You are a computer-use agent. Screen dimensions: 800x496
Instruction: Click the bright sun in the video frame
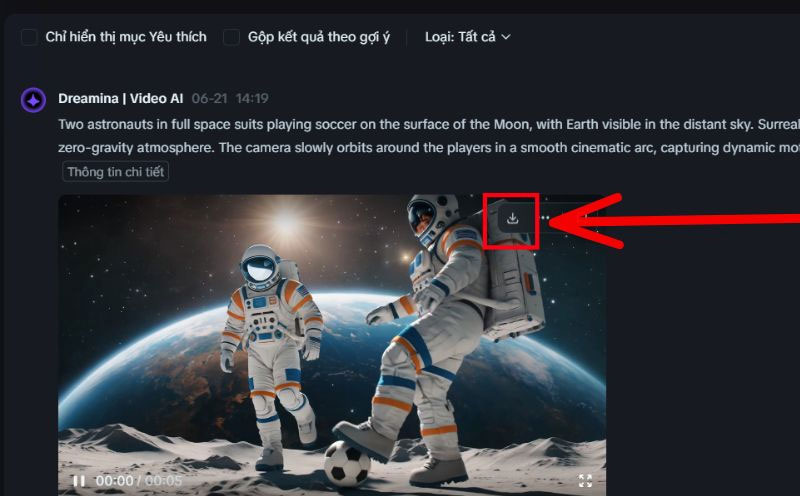coord(286,224)
